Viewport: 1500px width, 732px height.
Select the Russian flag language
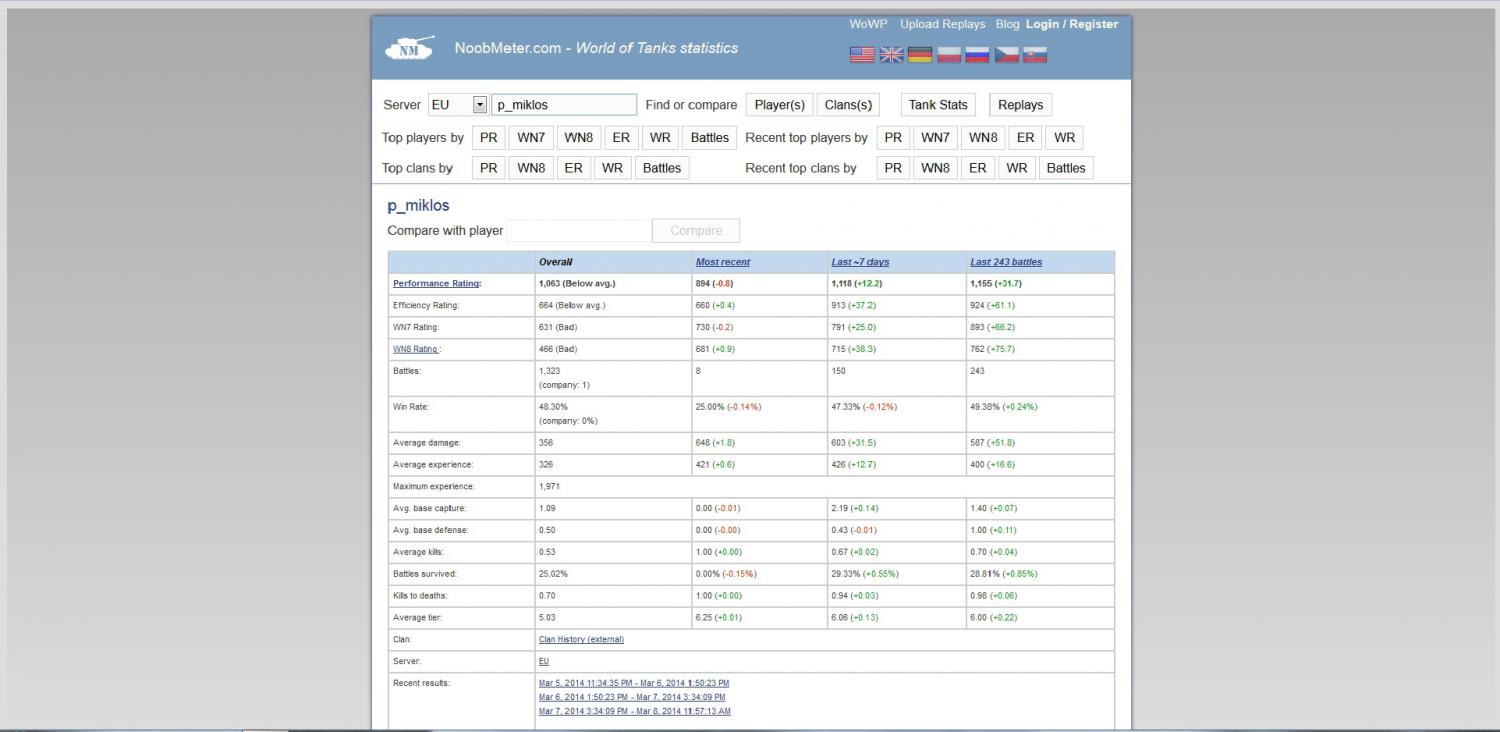click(x=977, y=55)
